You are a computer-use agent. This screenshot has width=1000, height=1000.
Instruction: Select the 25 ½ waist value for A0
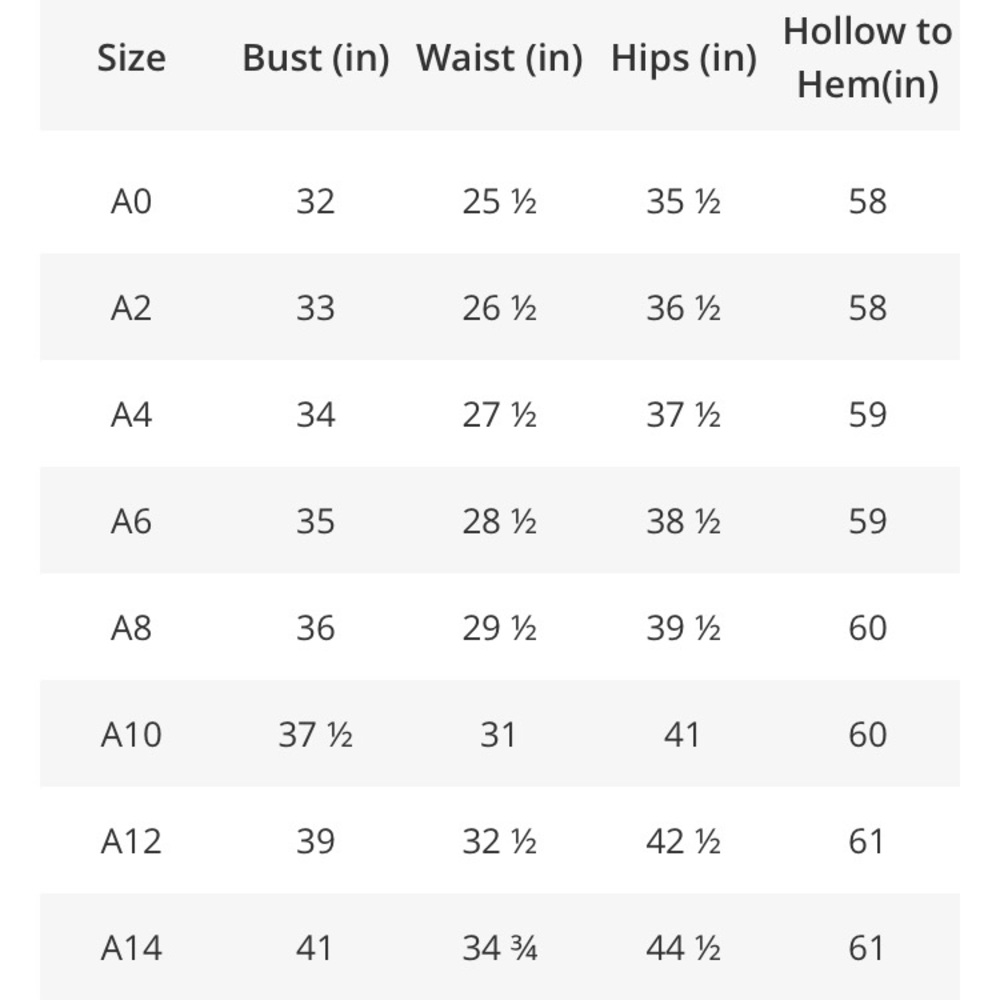[x=499, y=202]
